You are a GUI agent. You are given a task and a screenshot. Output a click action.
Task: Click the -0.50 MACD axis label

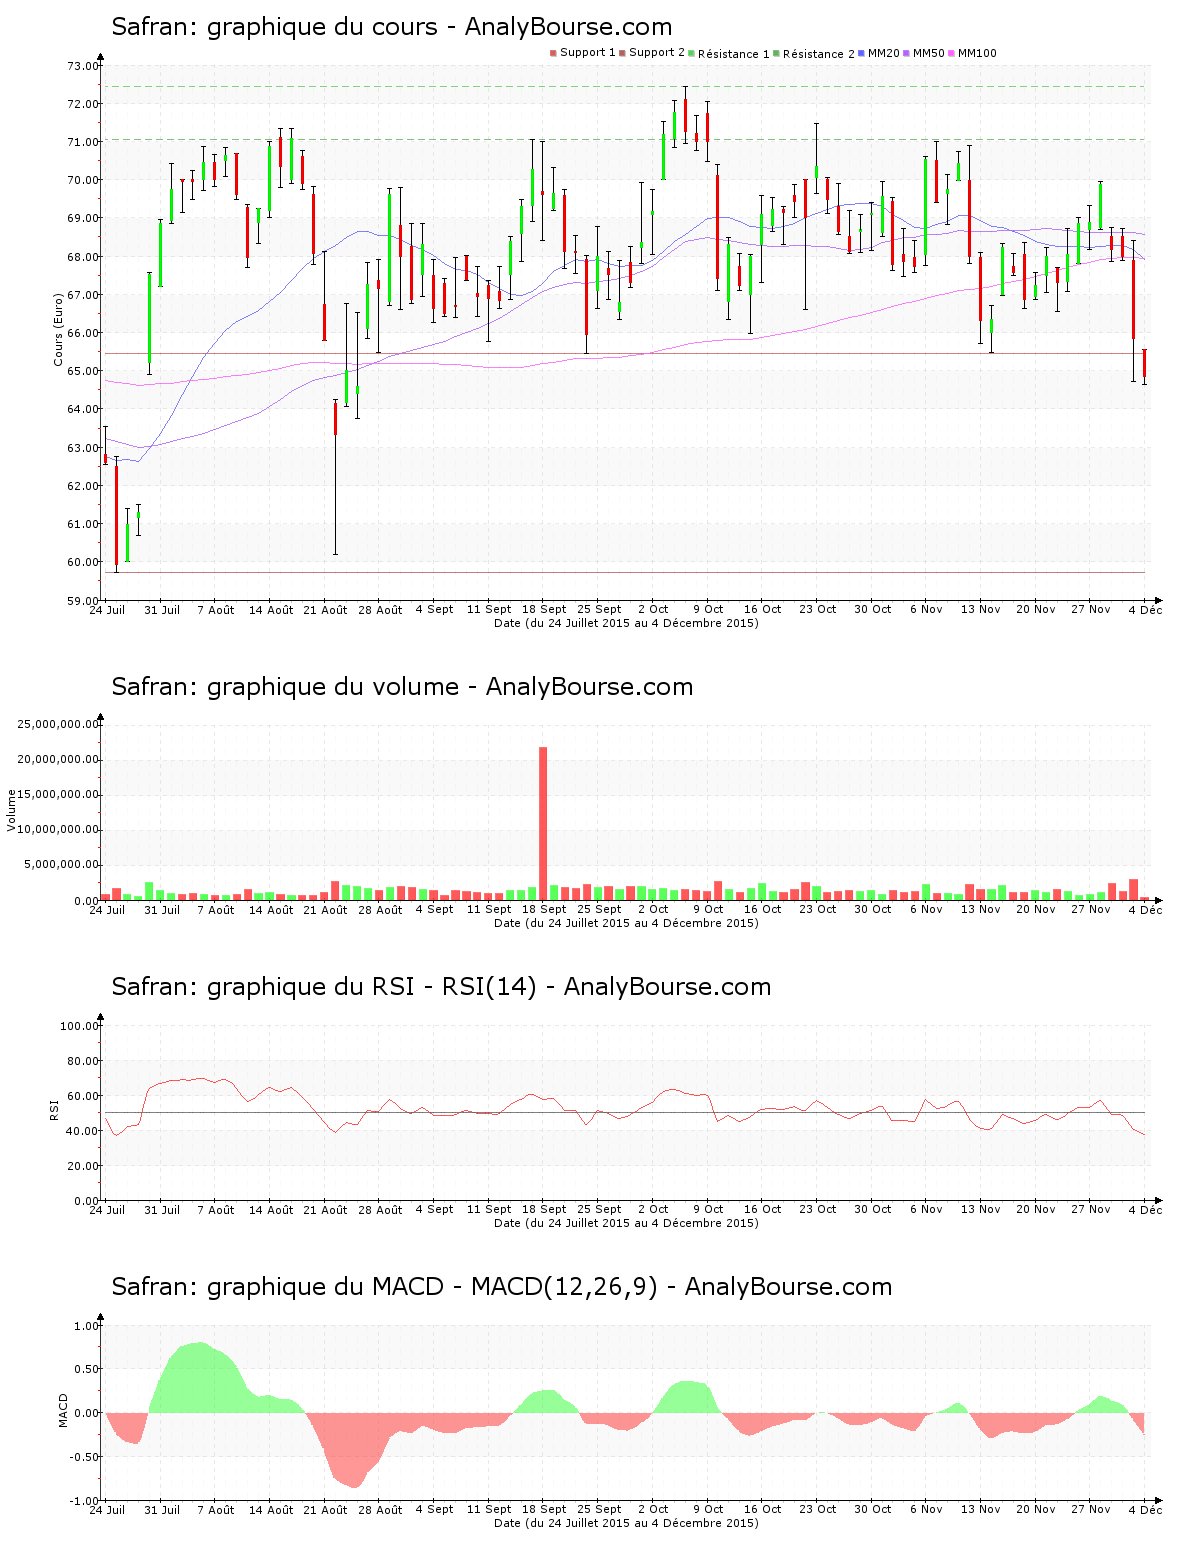point(85,1457)
